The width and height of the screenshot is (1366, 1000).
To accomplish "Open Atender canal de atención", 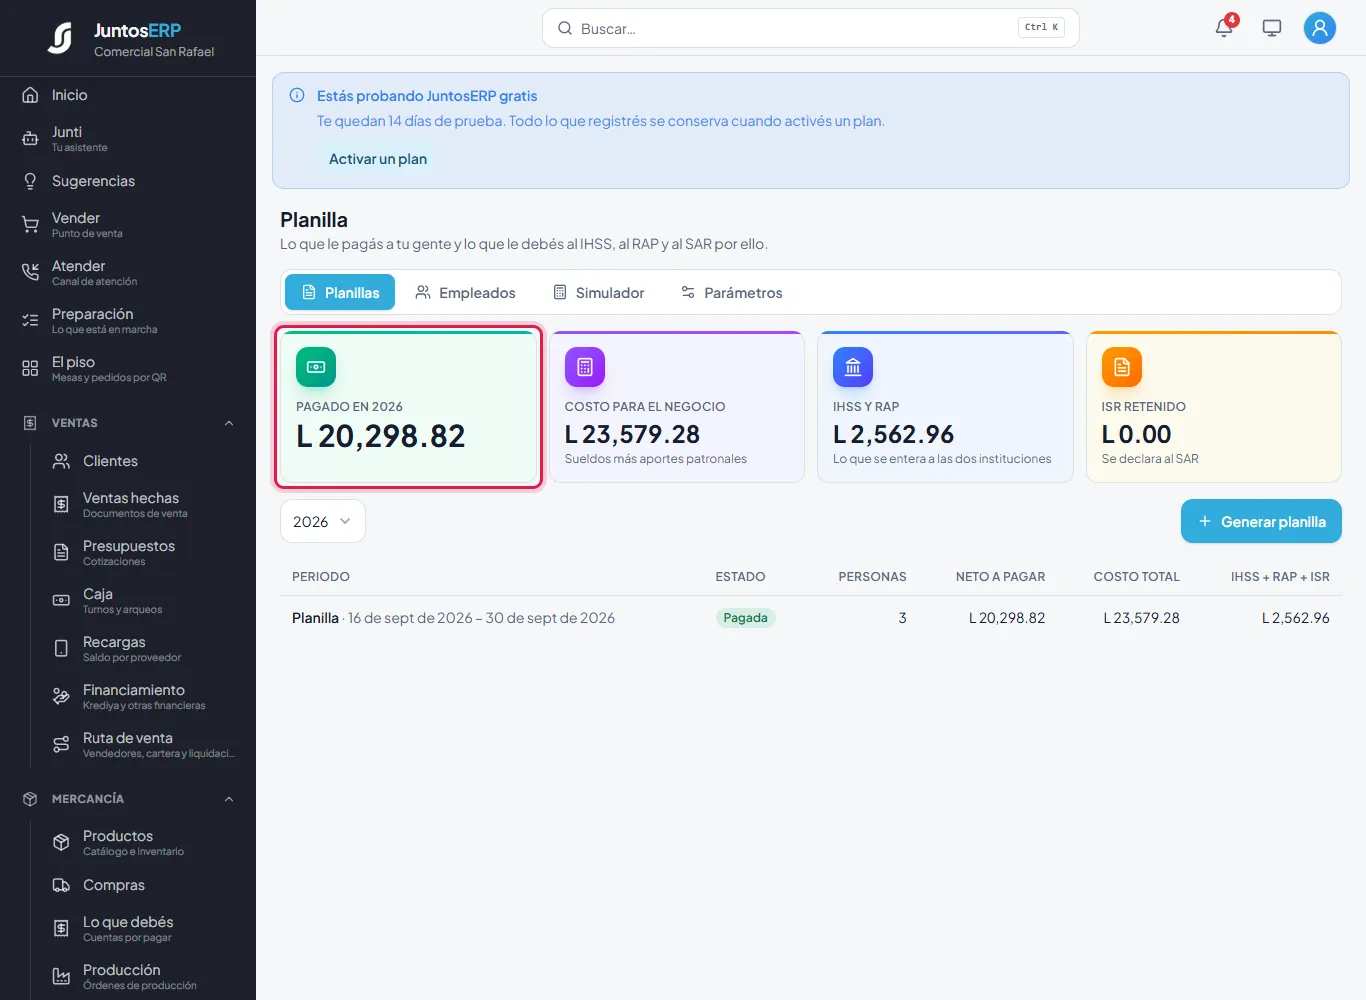I will tap(128, 272).
